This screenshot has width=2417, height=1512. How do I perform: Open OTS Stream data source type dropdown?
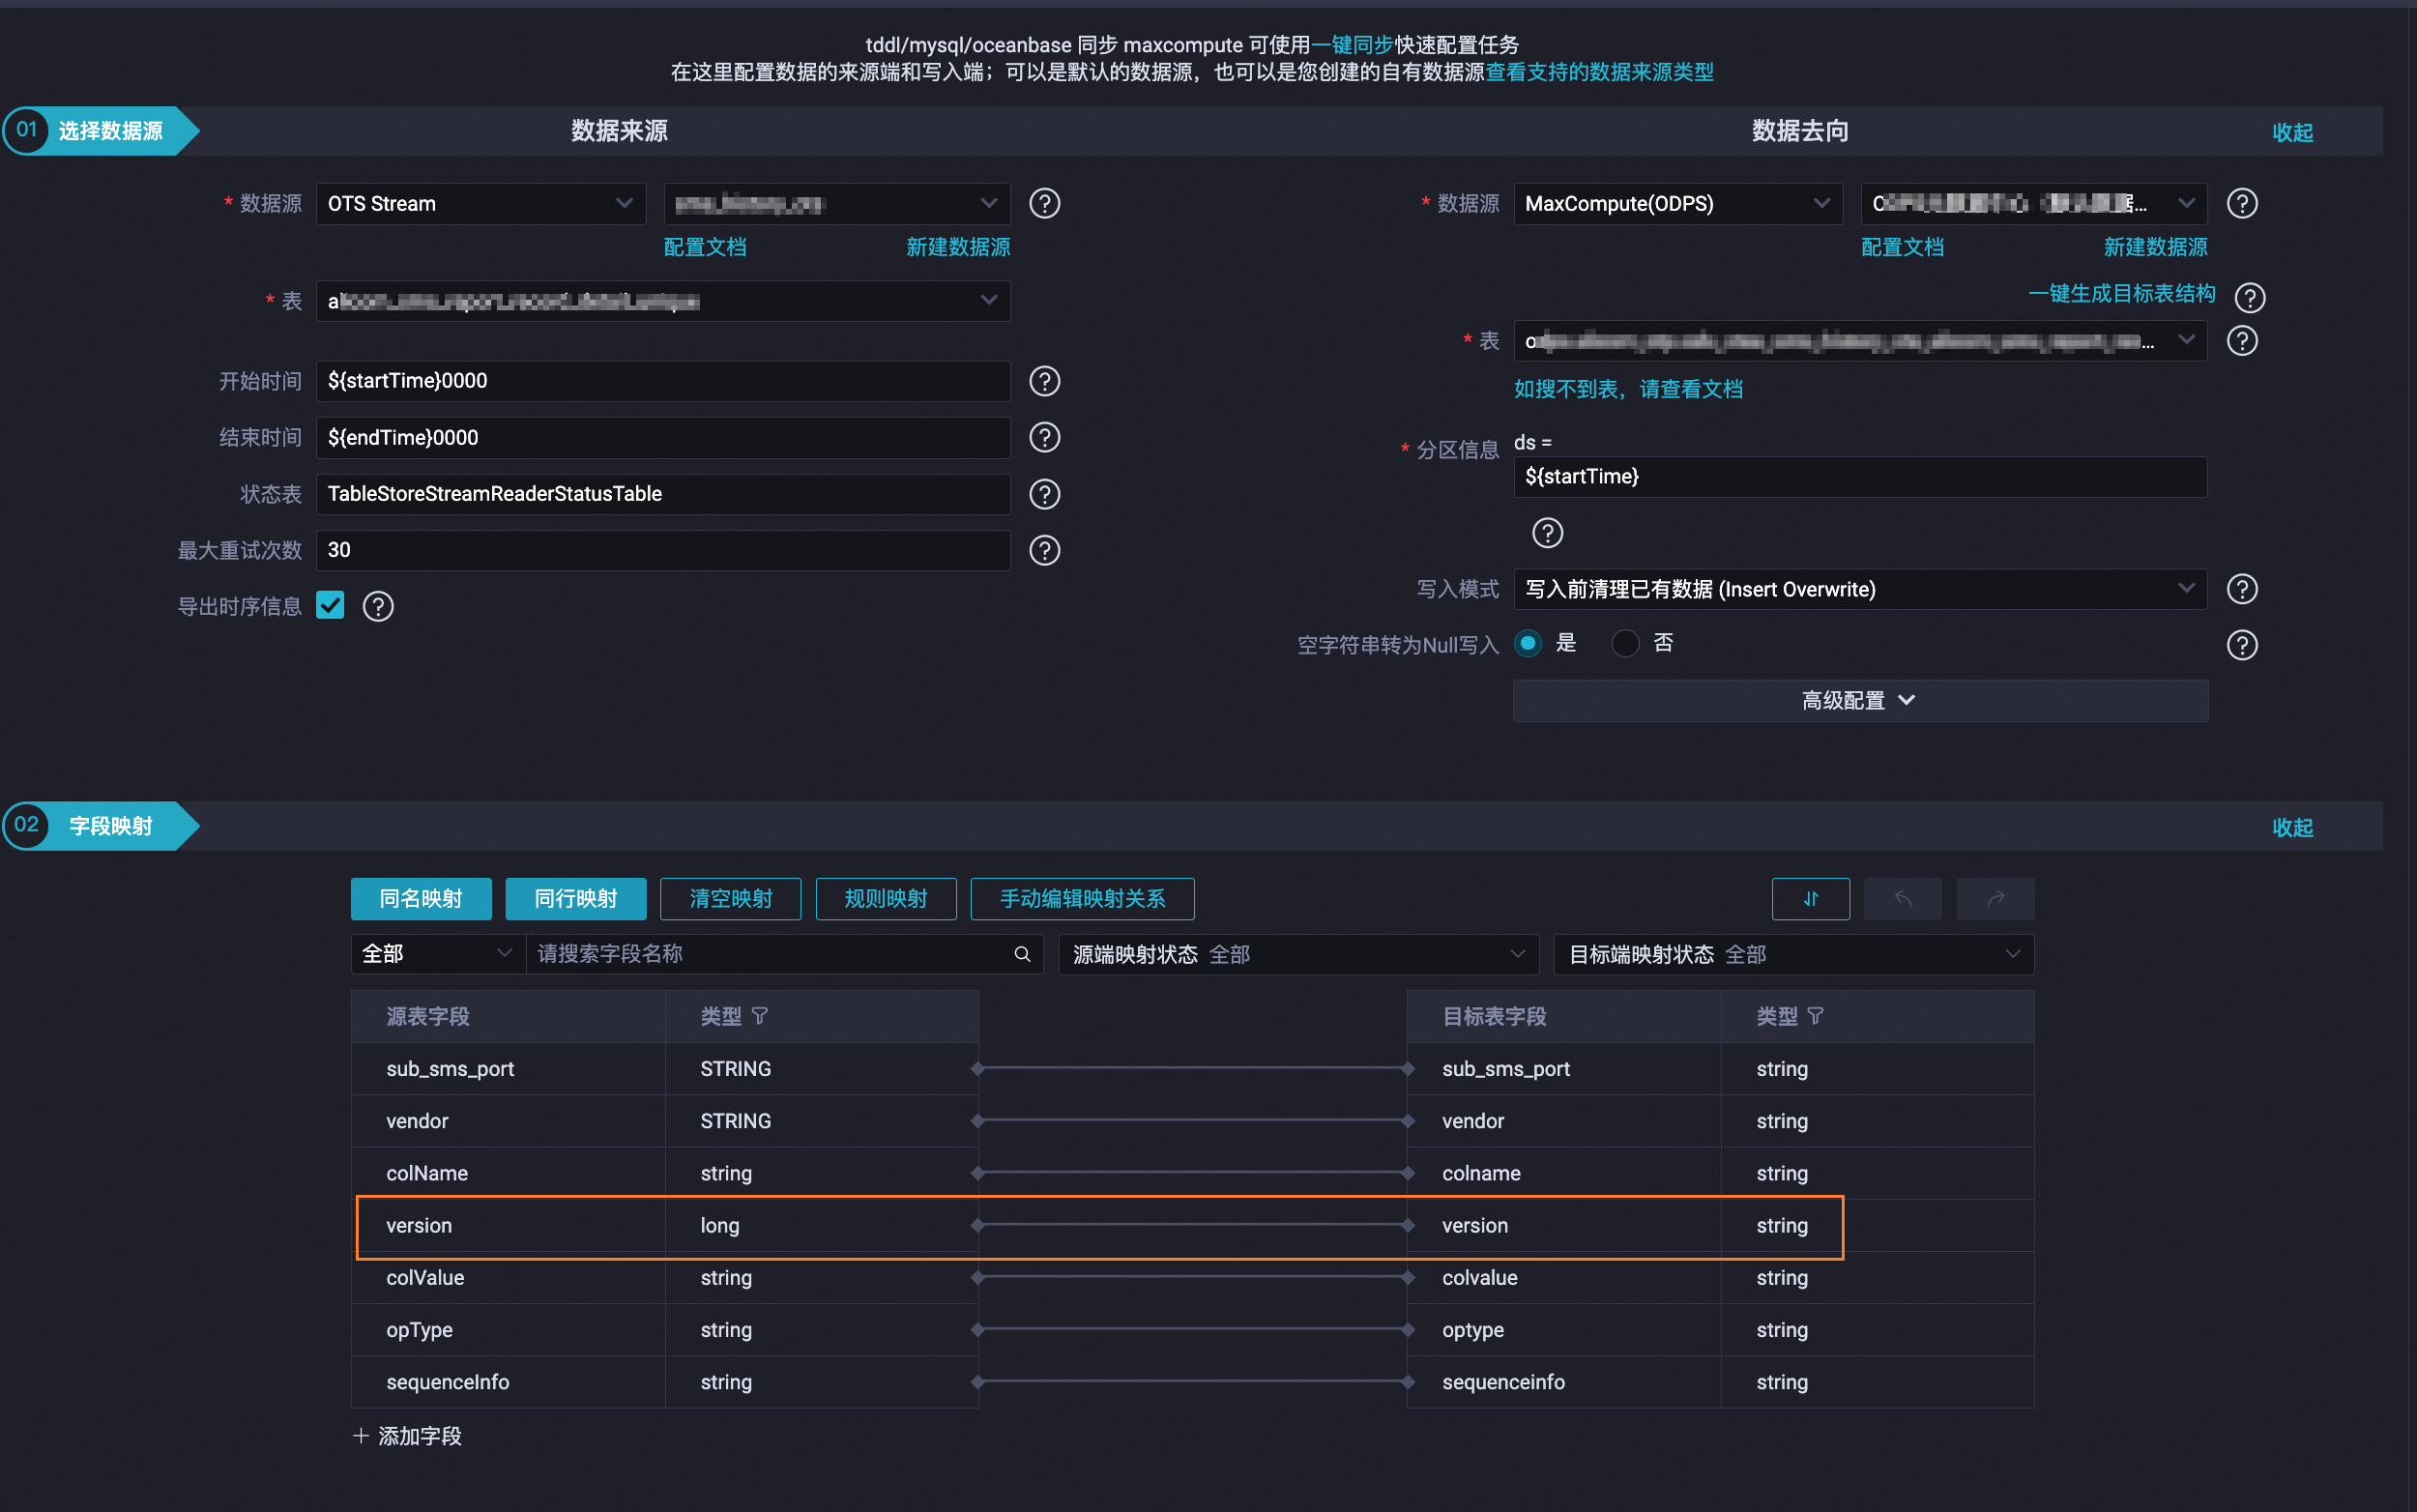tap(480, 204)
